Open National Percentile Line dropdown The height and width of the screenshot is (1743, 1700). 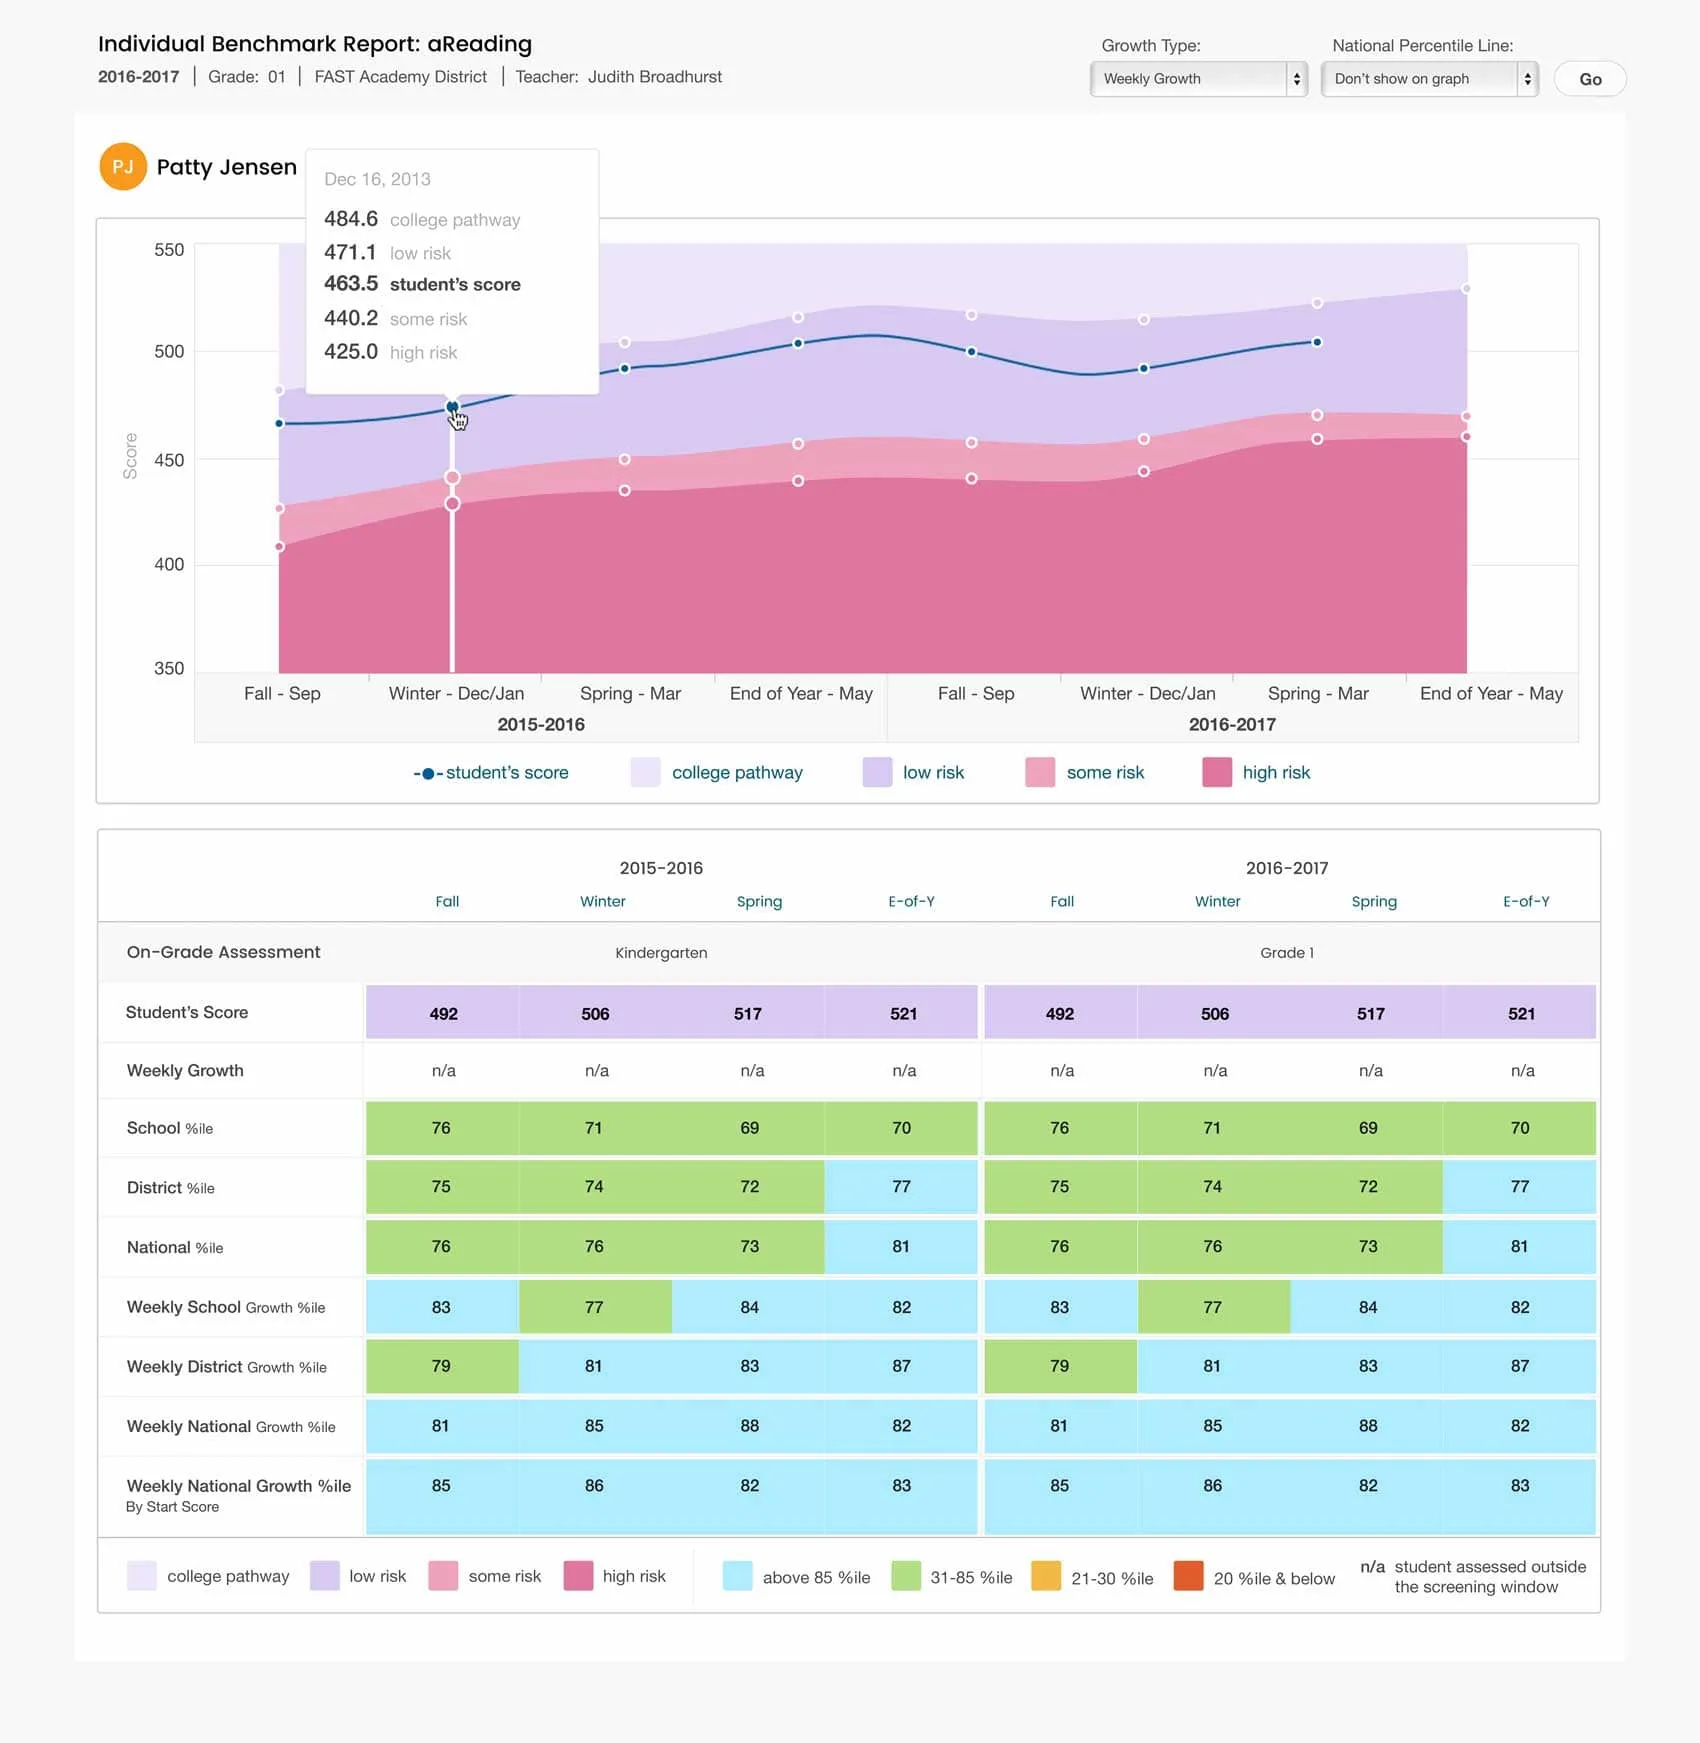pos(1429,79)
